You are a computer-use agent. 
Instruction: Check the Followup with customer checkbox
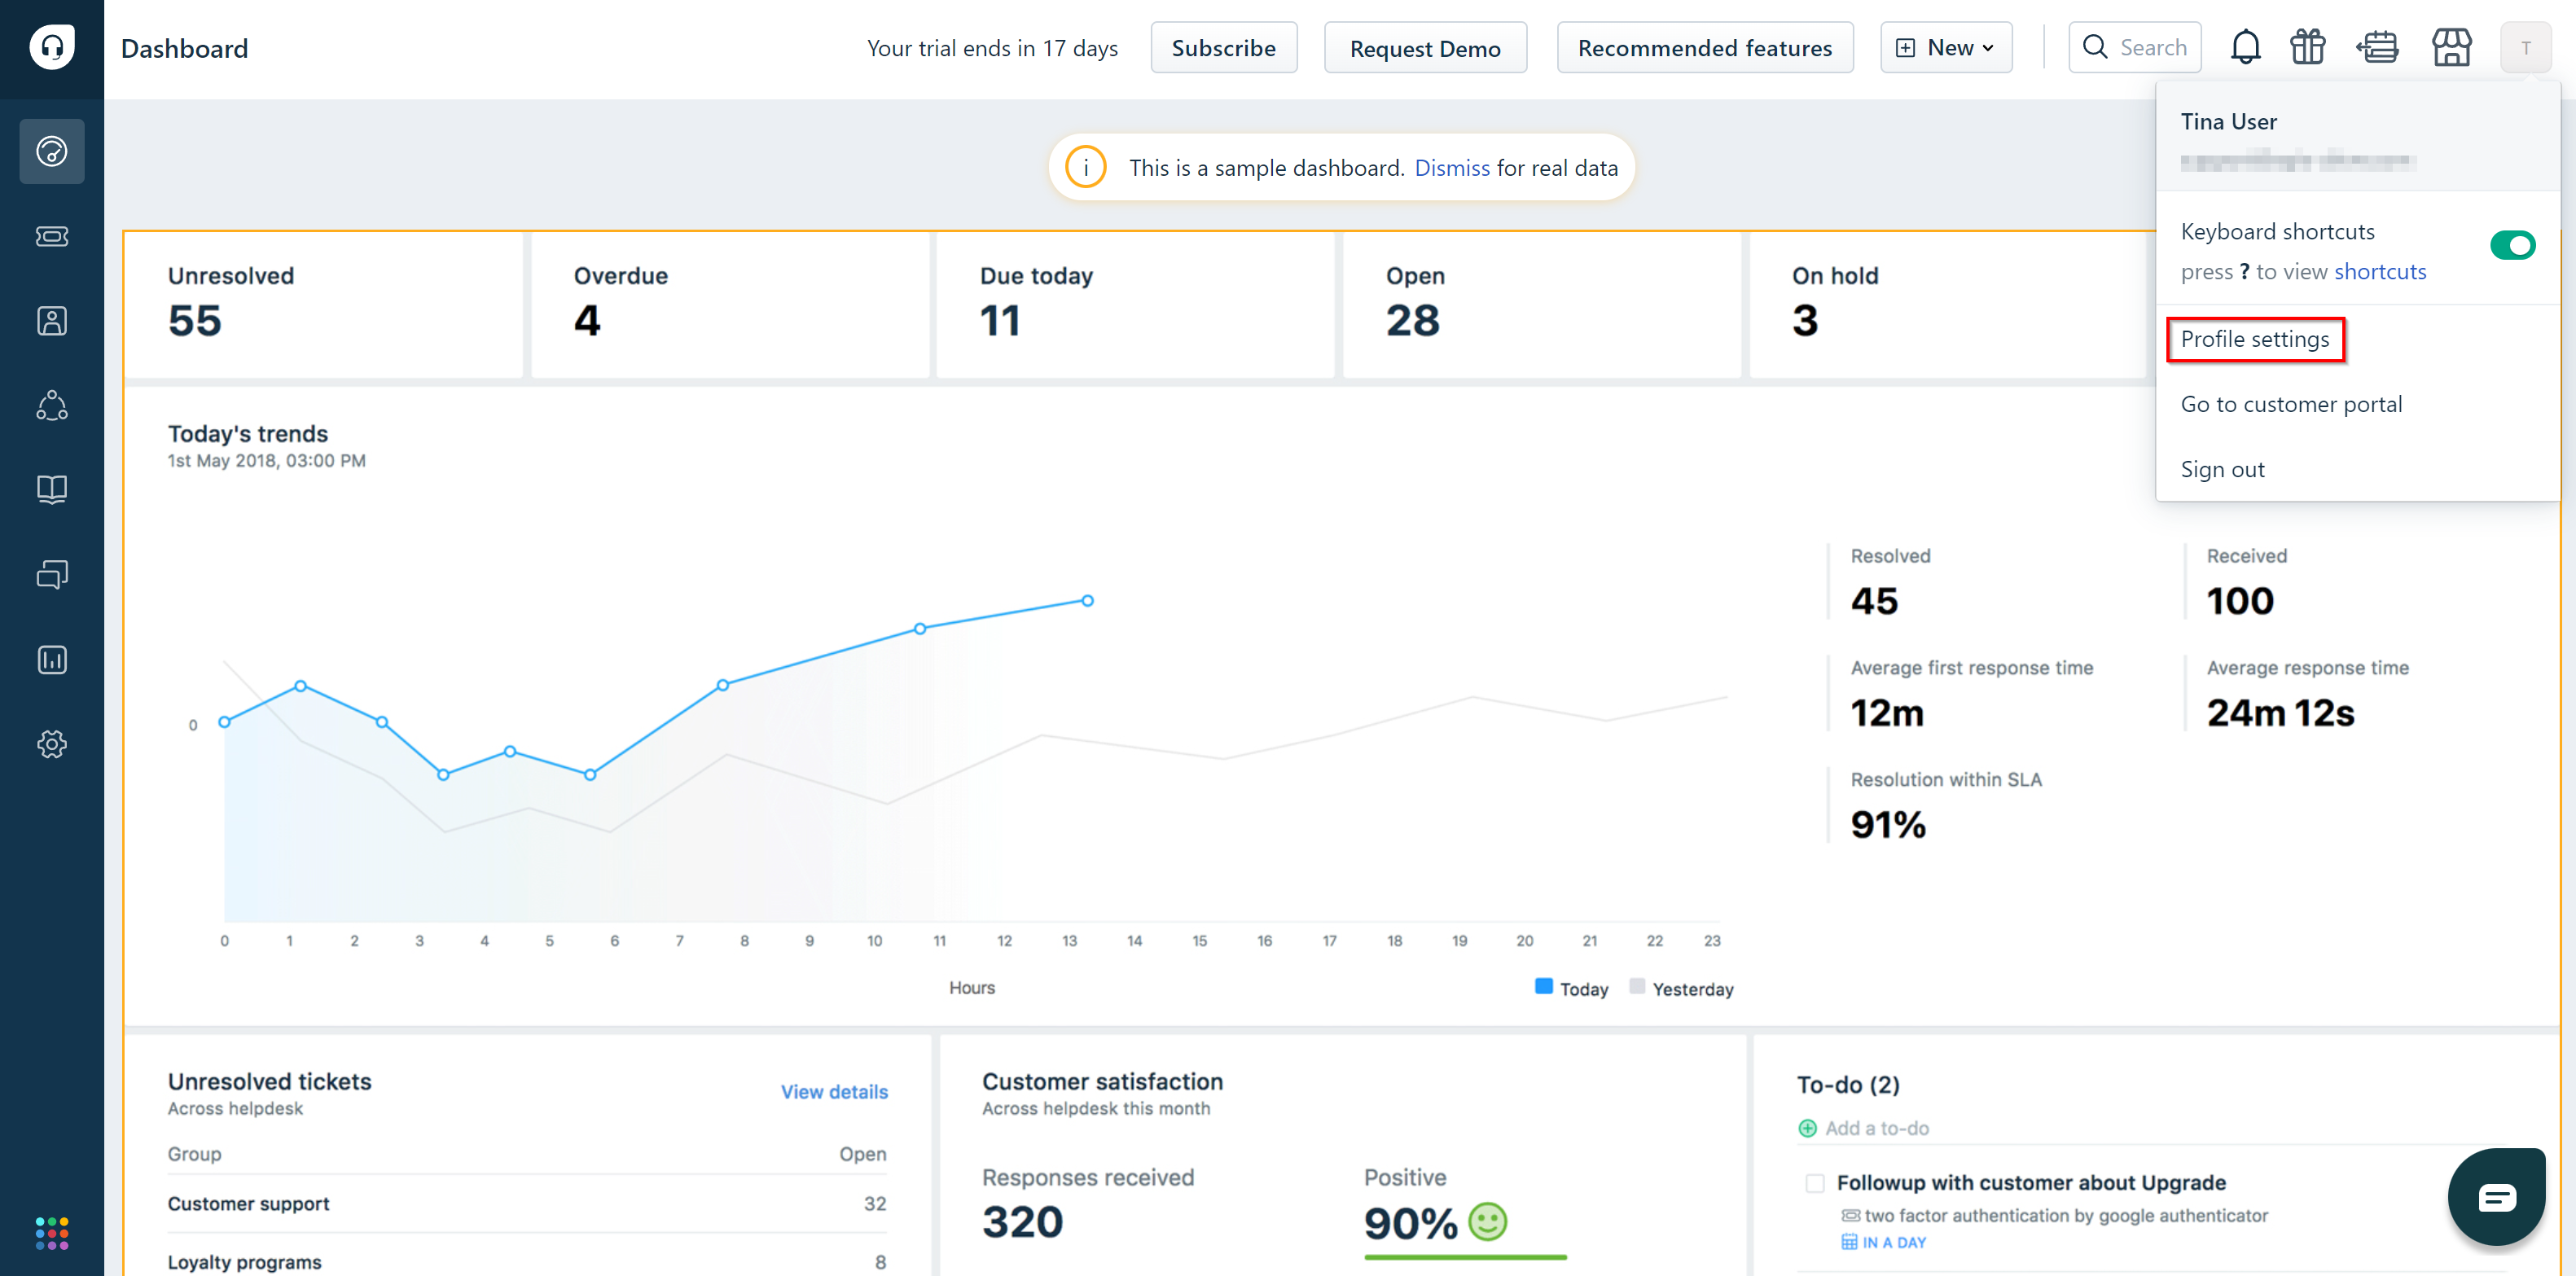point(1812,1182)
